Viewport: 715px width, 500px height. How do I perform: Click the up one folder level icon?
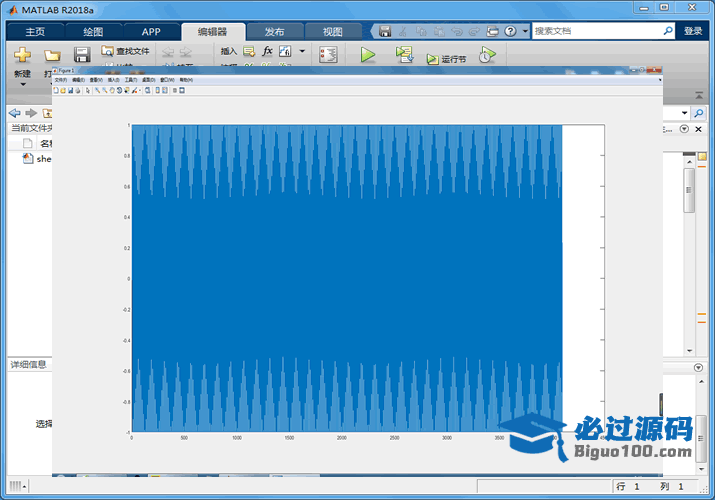coord(47,113)
